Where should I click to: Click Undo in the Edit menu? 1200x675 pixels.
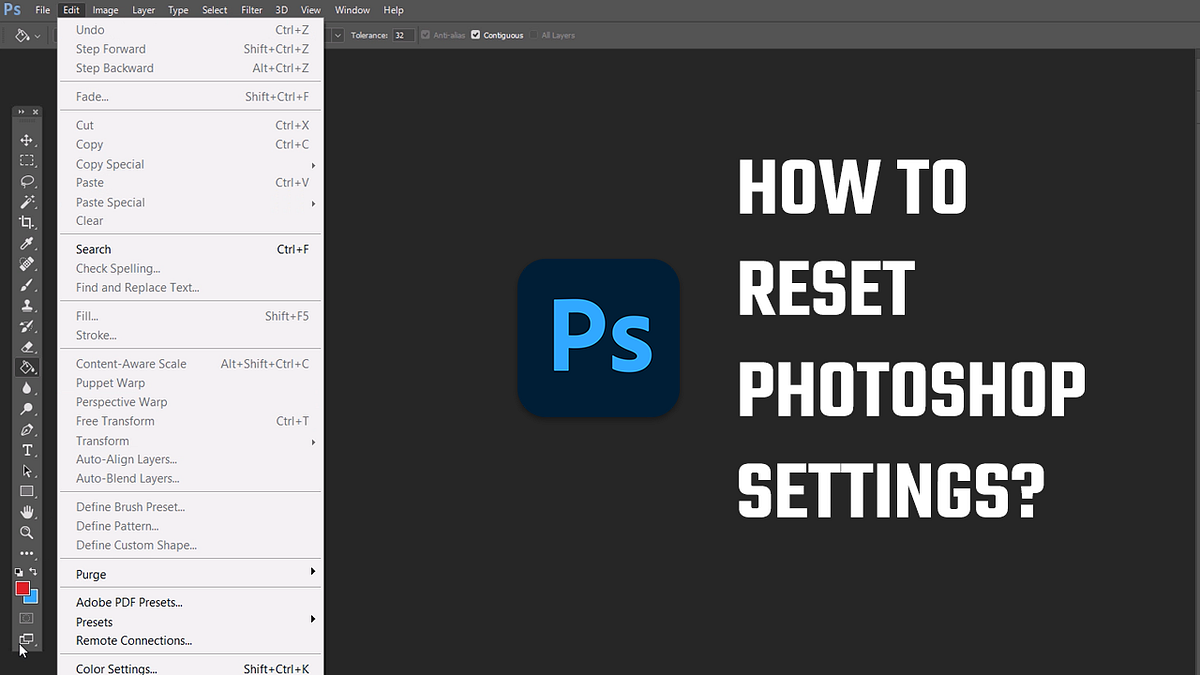tap(90, 29)
